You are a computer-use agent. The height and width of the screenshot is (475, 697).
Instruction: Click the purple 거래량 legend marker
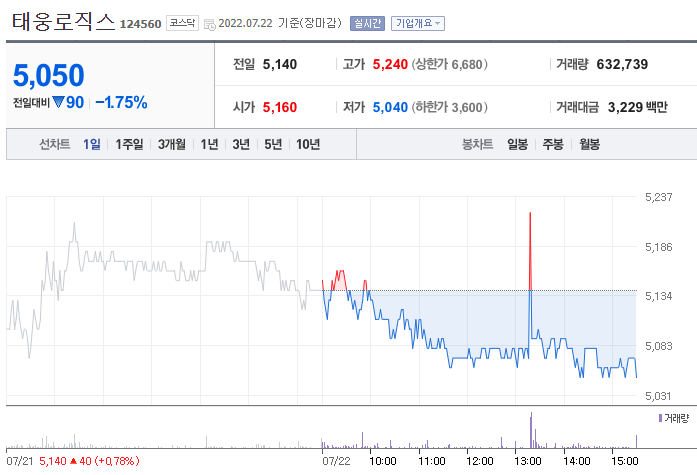point(661,418)
